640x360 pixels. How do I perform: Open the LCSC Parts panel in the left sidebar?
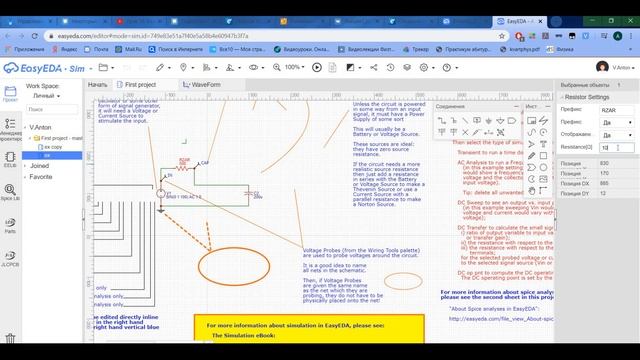point(10,225)
